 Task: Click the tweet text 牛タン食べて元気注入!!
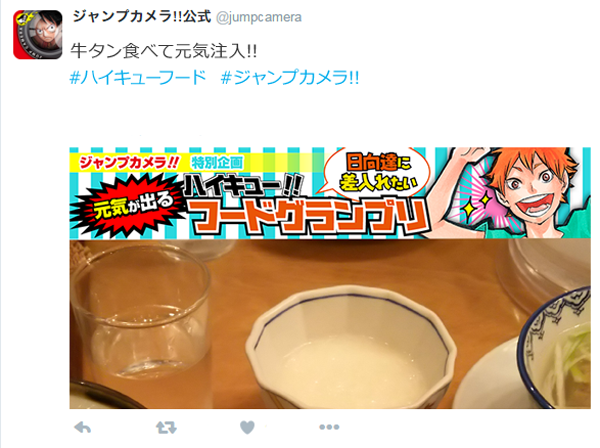[164, 51]
